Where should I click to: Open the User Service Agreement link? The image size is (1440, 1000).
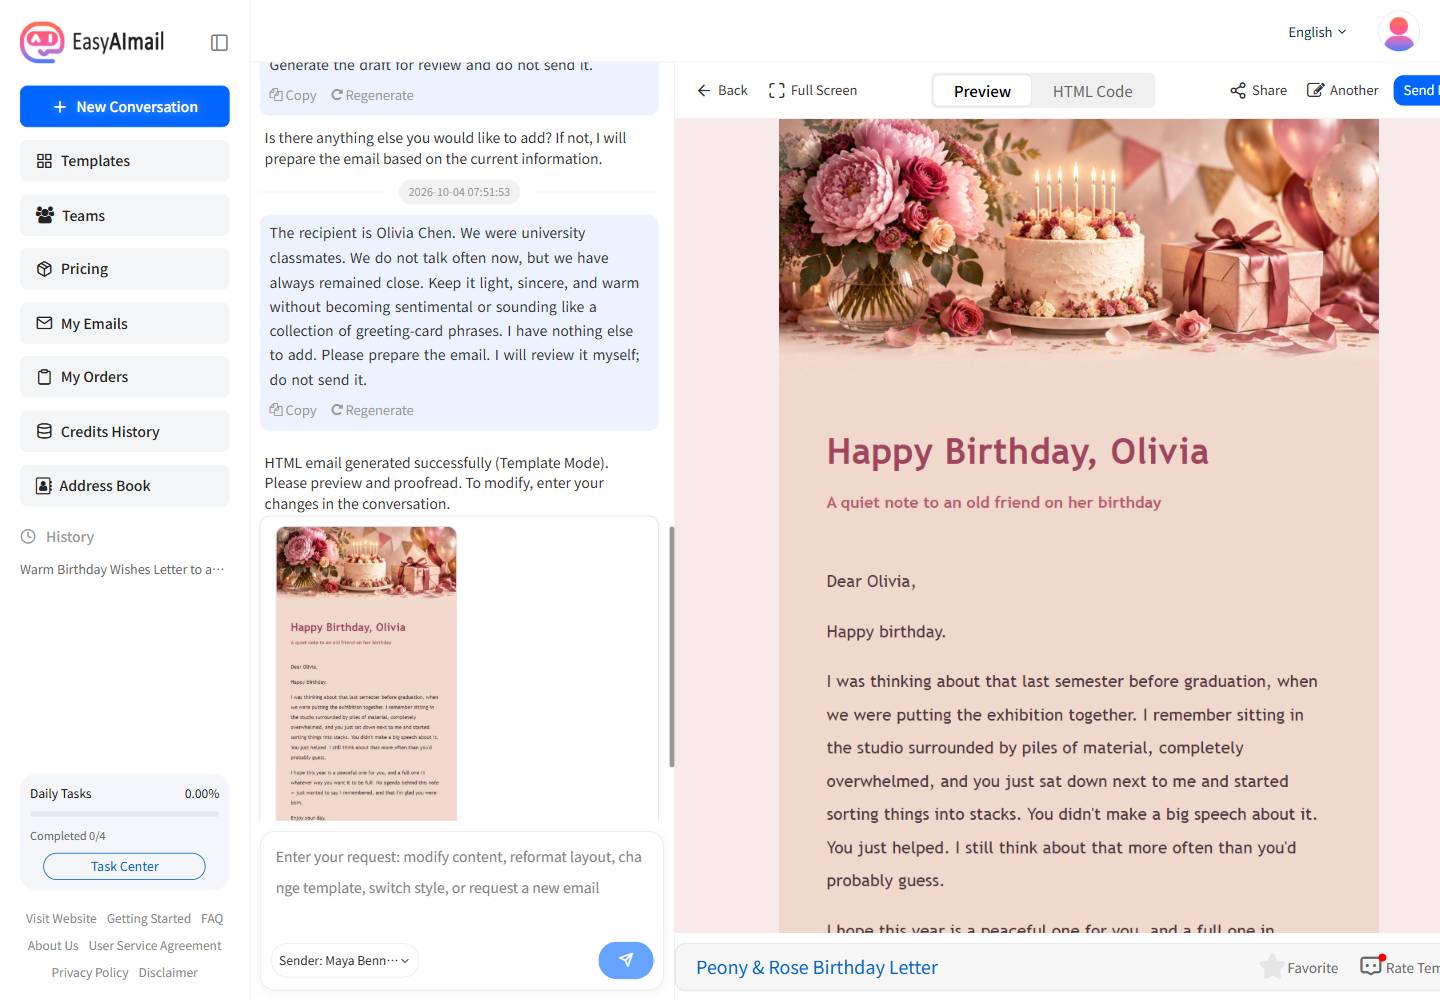point(155,945)
